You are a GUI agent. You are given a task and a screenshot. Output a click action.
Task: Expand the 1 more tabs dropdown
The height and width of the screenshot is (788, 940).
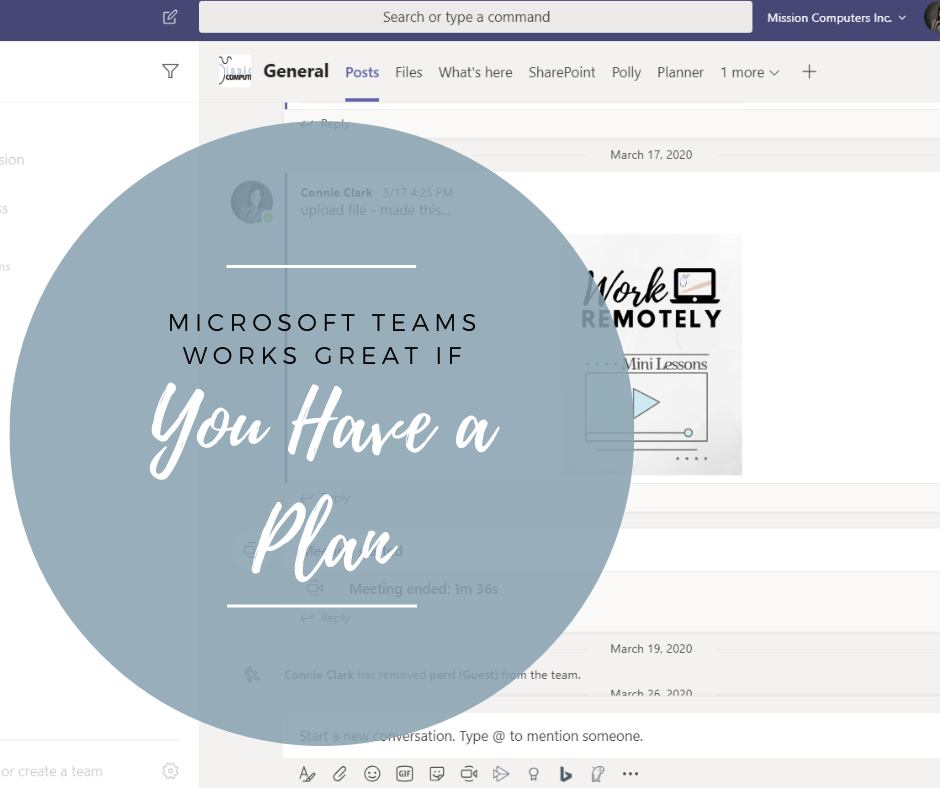pos(749,73)
